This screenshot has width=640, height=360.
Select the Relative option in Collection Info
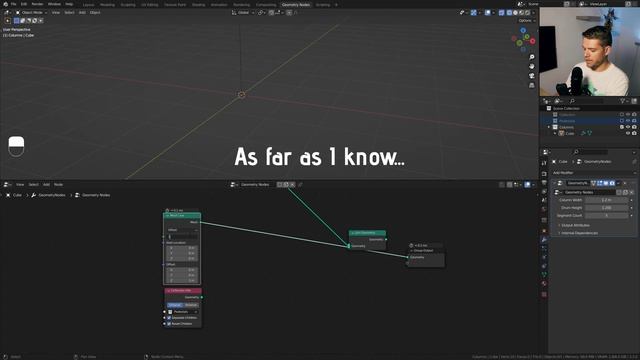coord(191,305)
